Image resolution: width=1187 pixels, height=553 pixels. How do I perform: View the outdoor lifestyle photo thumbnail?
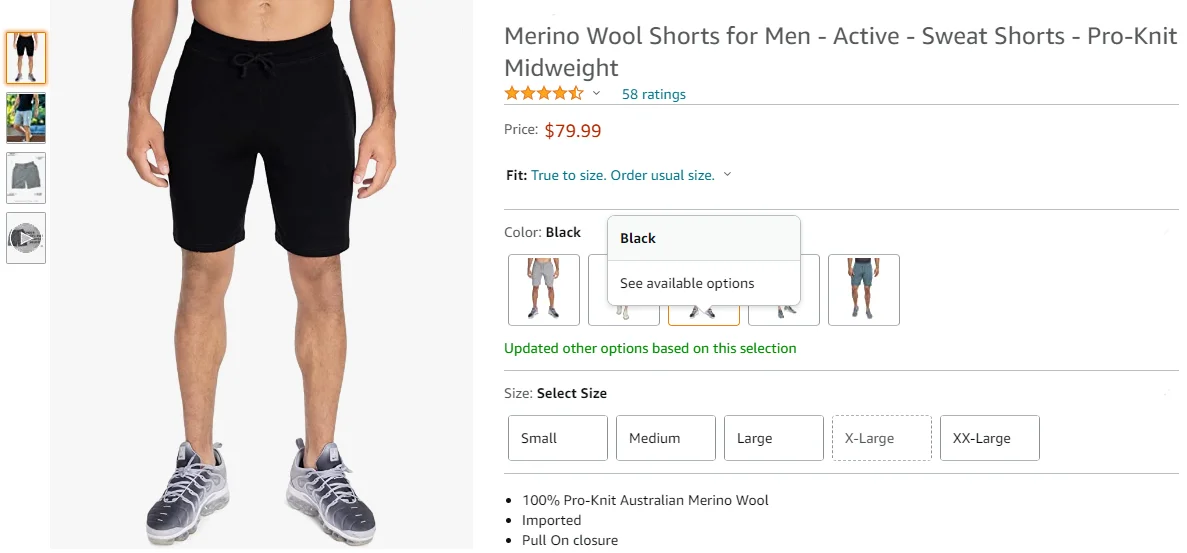26,118
